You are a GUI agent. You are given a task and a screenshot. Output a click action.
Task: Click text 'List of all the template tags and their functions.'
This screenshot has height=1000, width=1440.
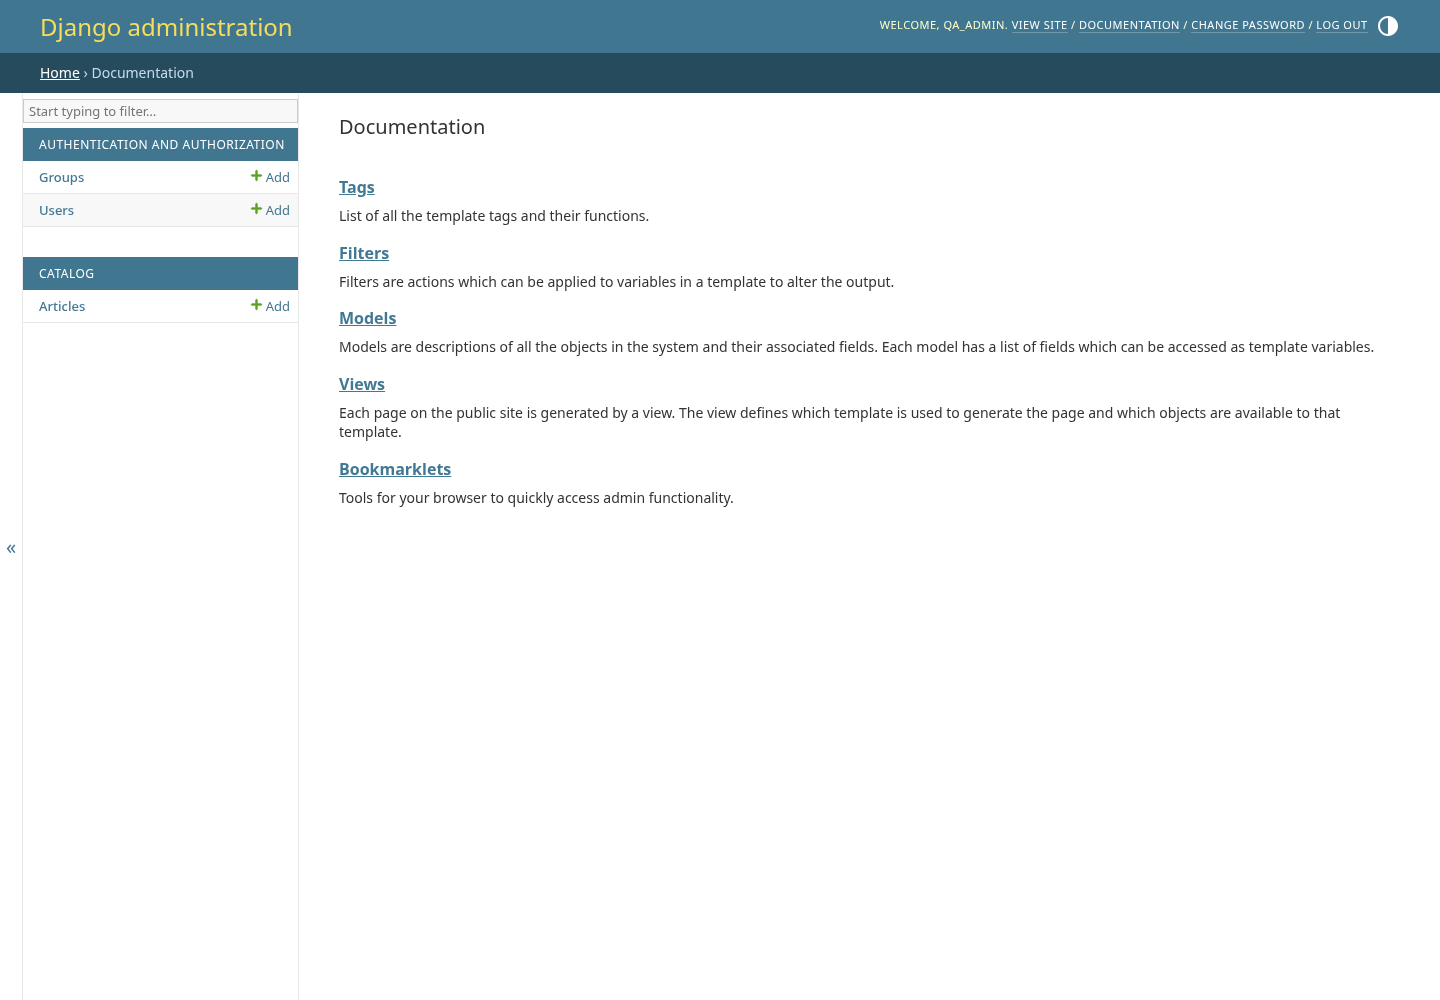tap(494, 216)
